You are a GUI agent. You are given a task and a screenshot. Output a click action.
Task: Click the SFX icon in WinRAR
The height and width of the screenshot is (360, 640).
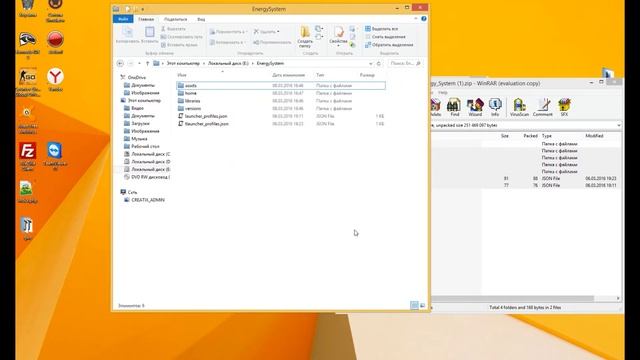[564, 108]
